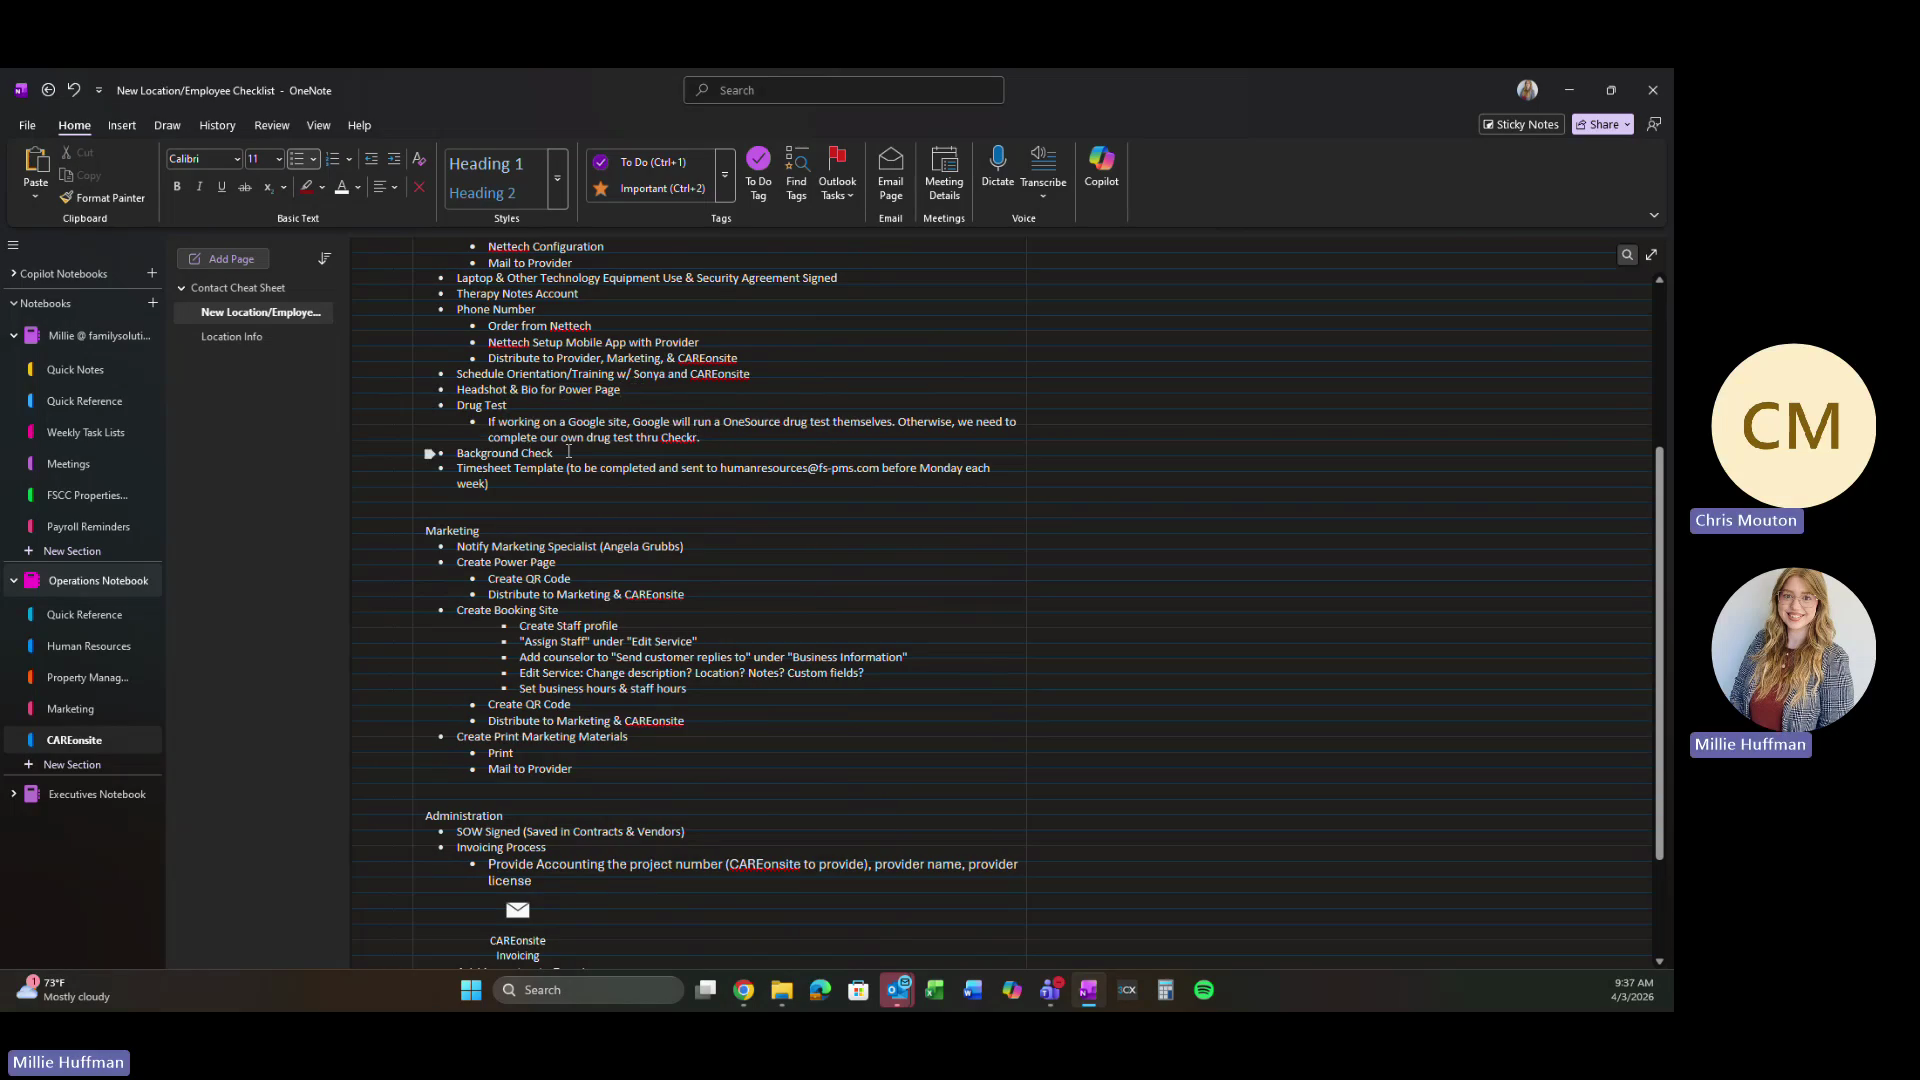Expand the Tags gallery list
The width and height of the screenshot is (1920, 1080).
[725, 176]
